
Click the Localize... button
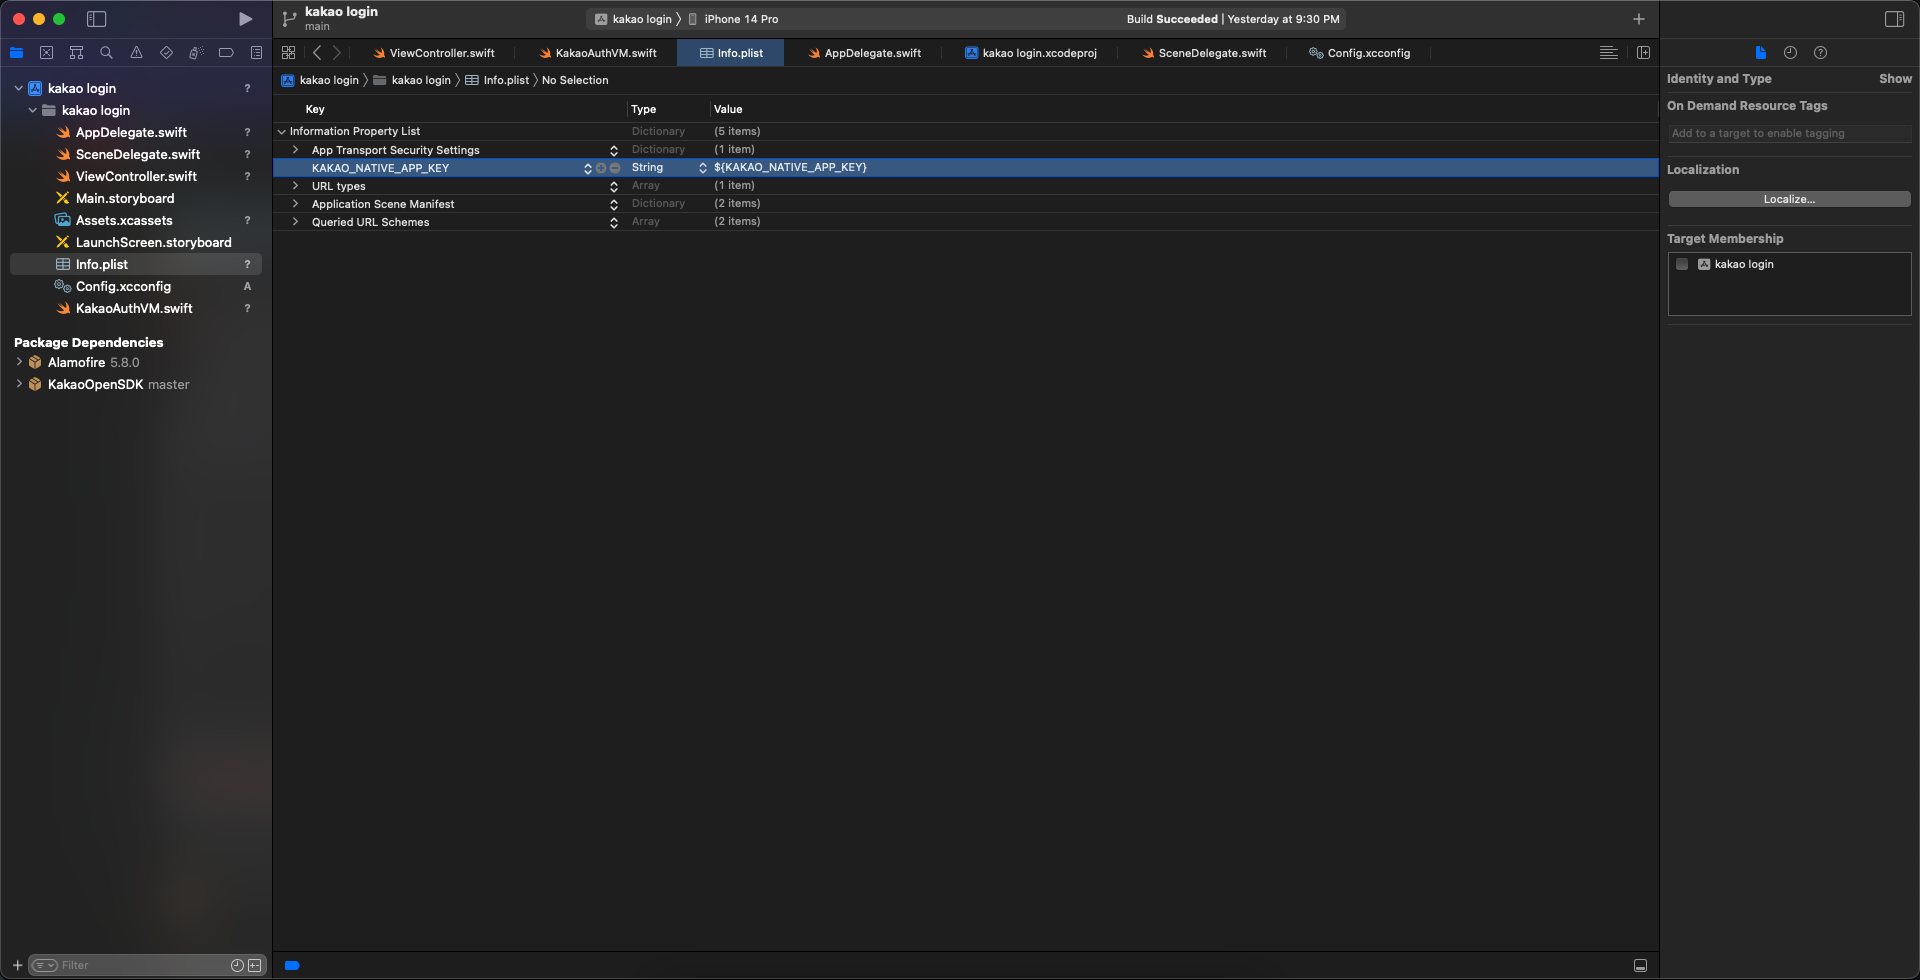[1789, 199]
